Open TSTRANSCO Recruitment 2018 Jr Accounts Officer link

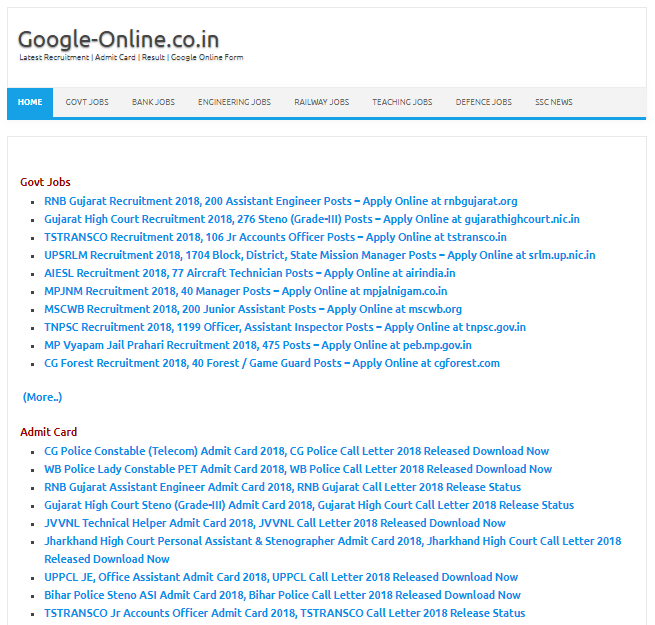[275, 237]
